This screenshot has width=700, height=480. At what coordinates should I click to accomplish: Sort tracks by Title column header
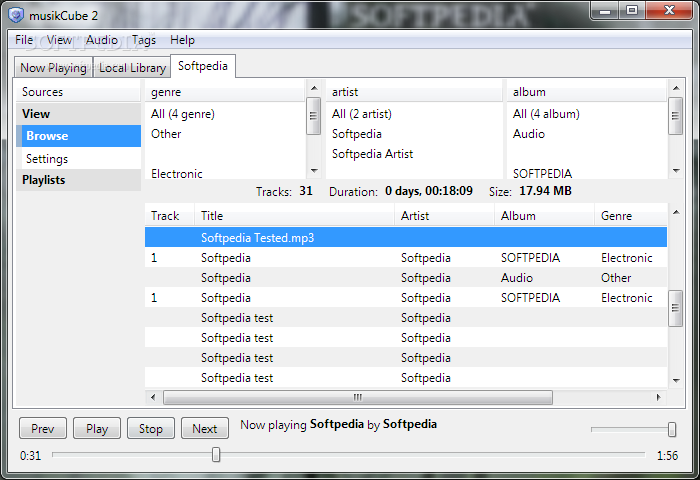295,216
